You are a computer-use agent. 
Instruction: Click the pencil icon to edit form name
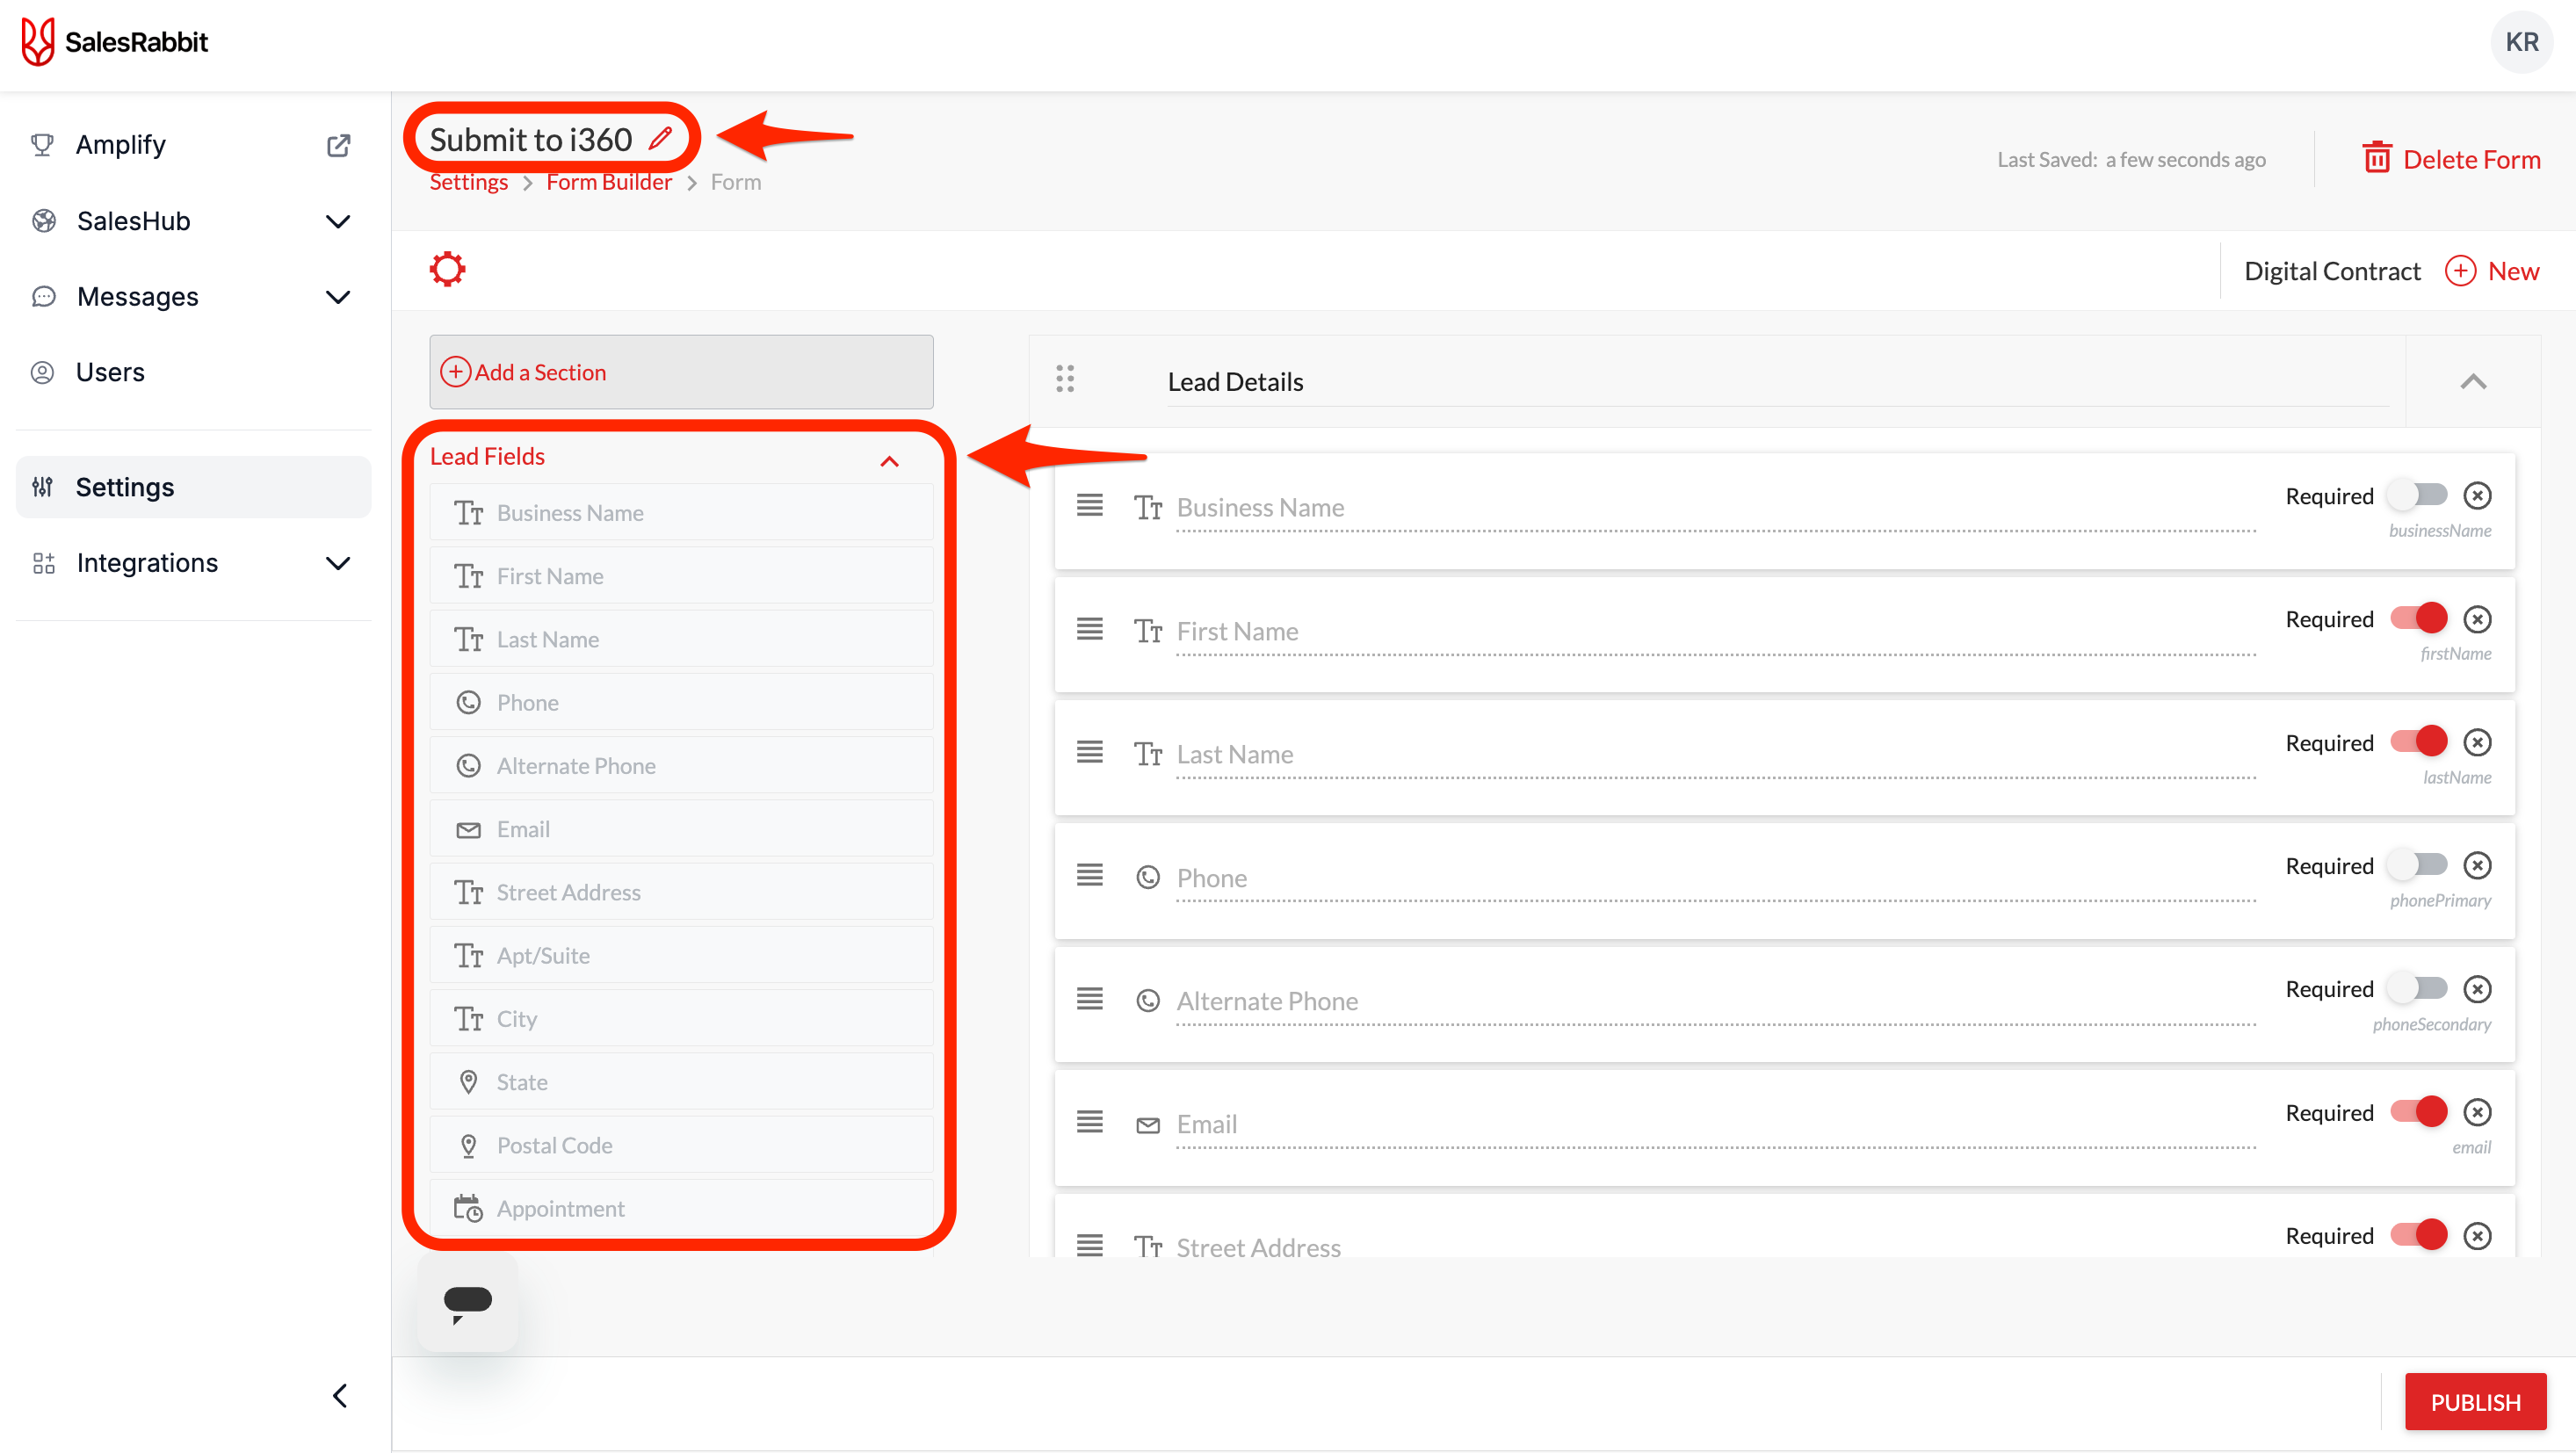[660, 139]
